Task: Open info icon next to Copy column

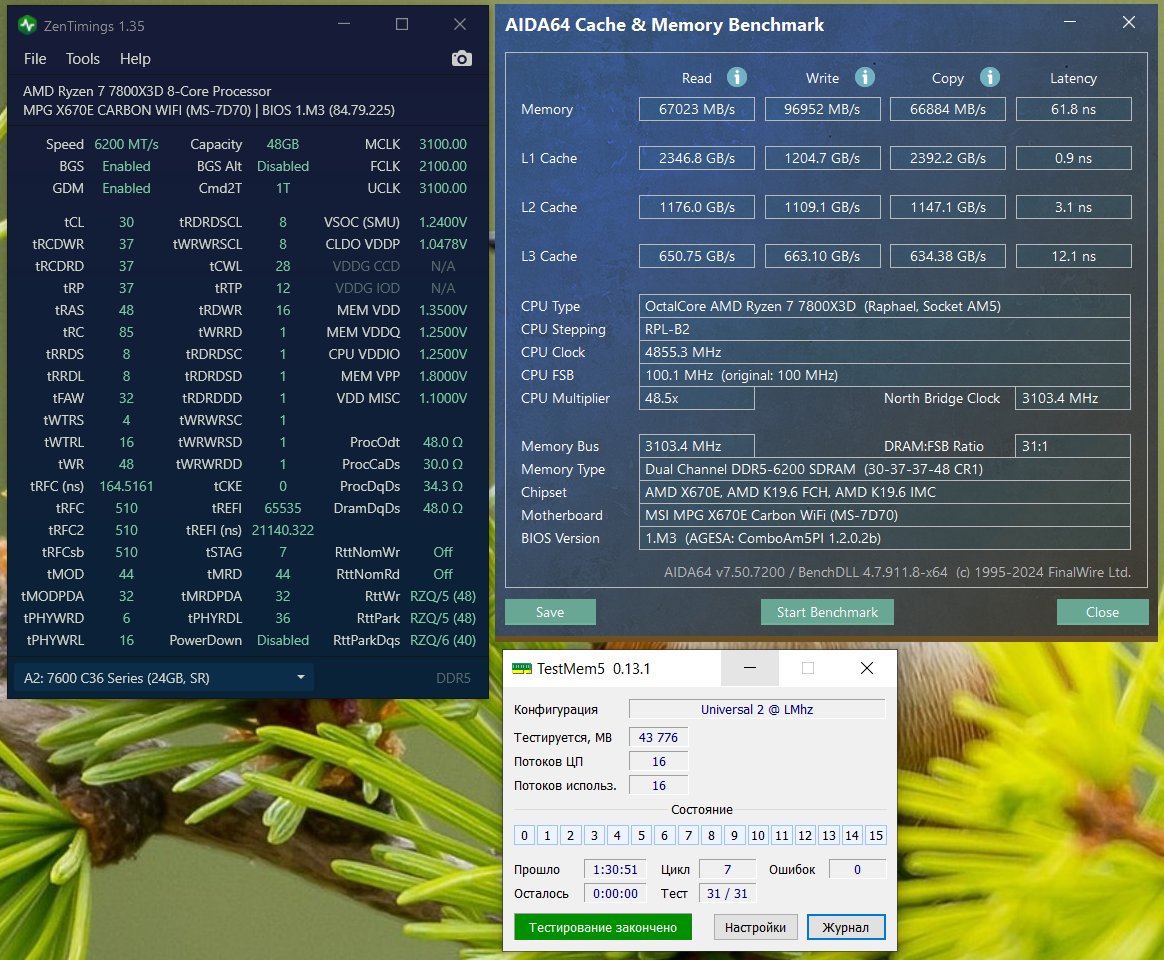Action: click(x=990, y=77)
